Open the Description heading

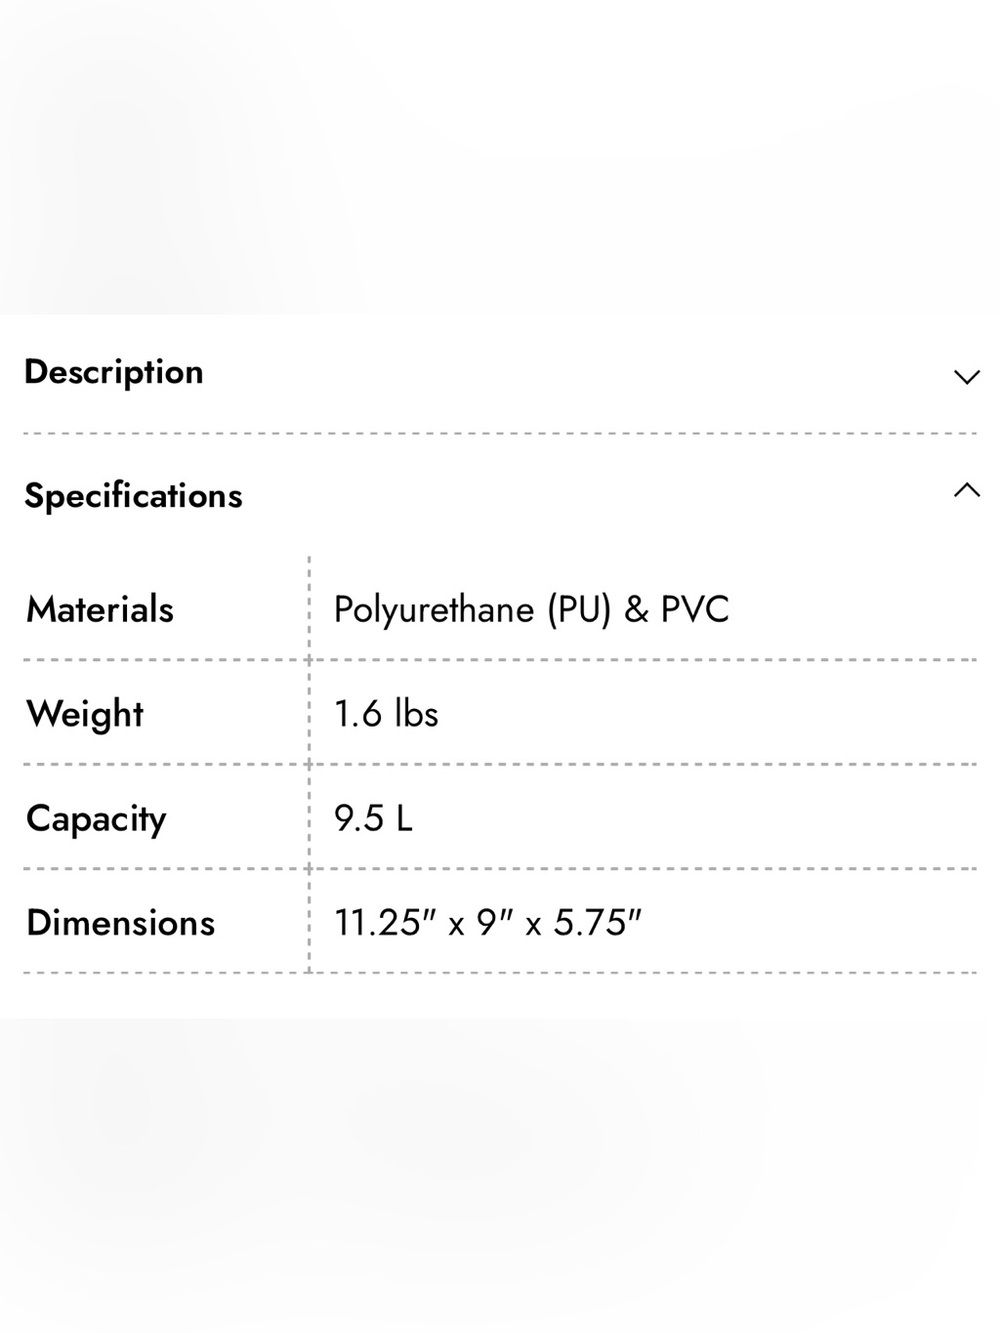(x=114, y=372)
